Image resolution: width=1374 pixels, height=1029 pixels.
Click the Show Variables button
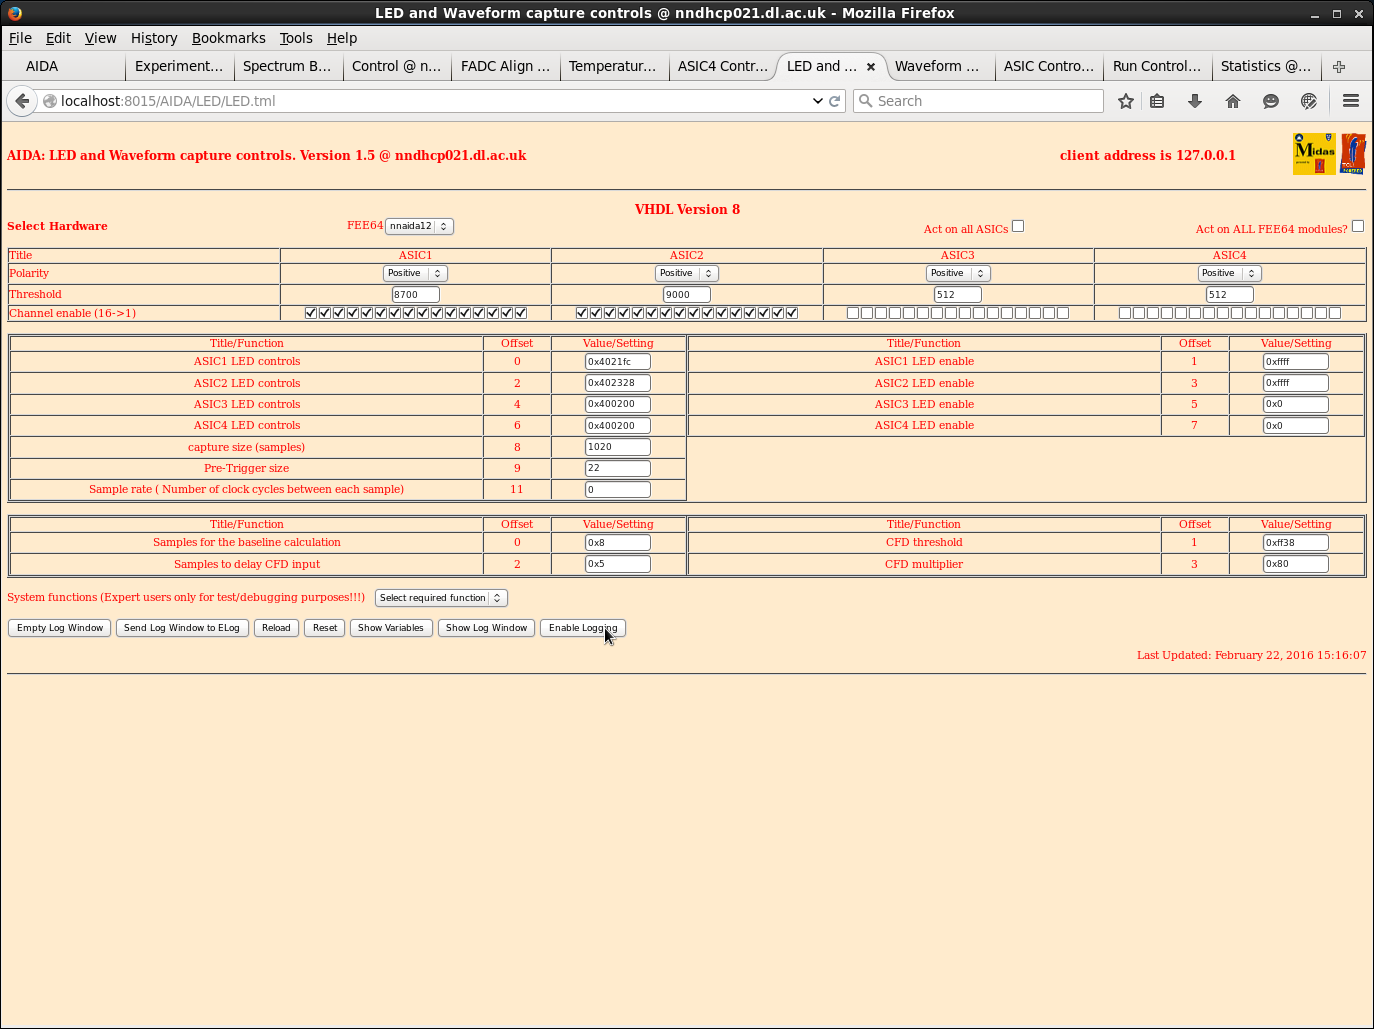click(391, 628)
